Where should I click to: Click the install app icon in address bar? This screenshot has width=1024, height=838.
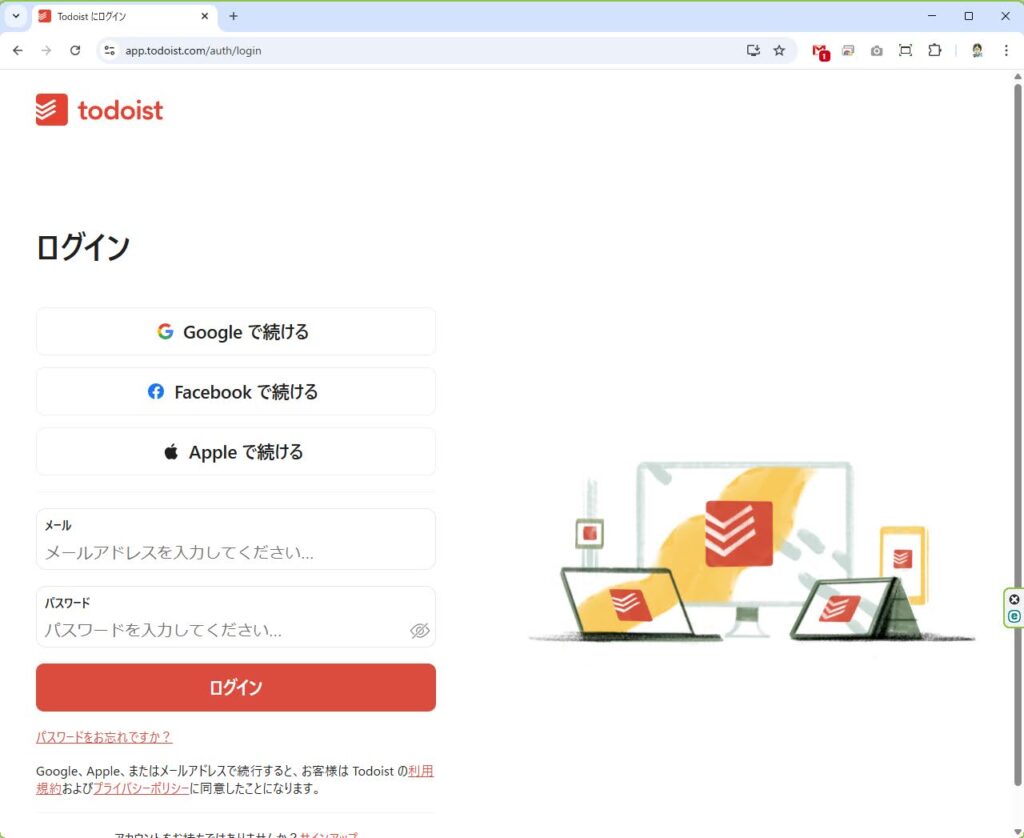[753, 50]
